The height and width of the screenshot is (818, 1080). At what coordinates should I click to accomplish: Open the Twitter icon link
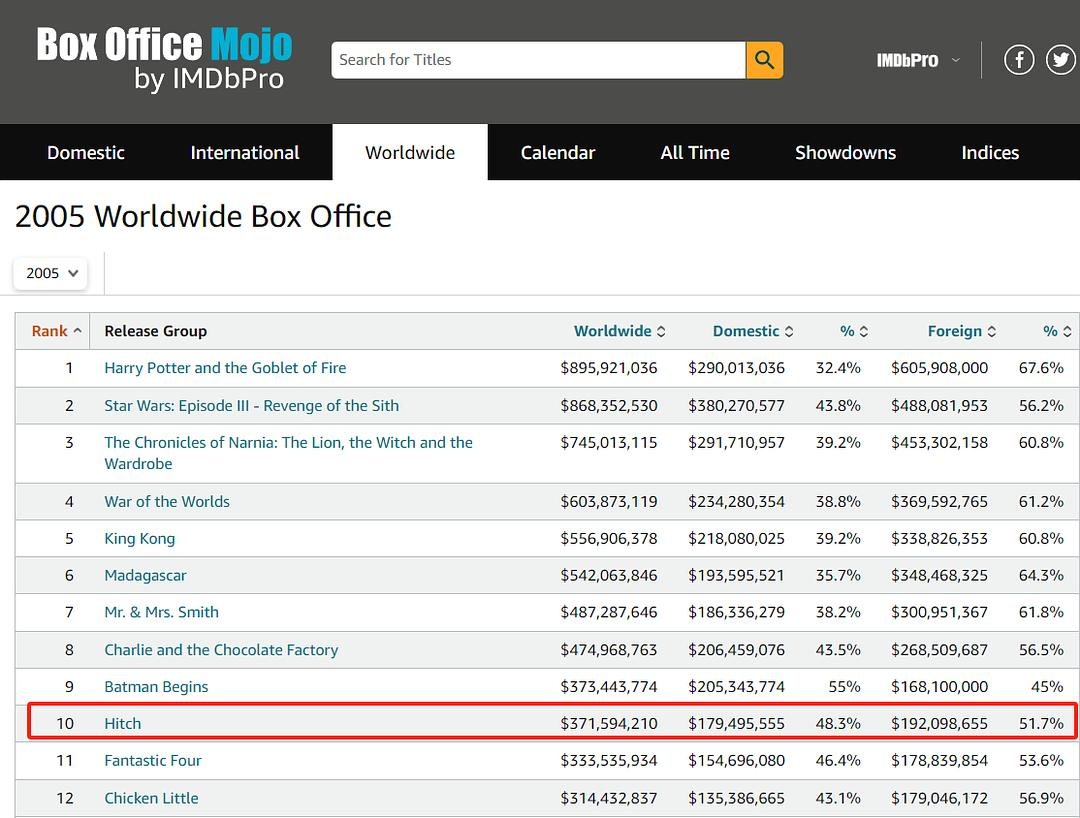(1060, 60)
